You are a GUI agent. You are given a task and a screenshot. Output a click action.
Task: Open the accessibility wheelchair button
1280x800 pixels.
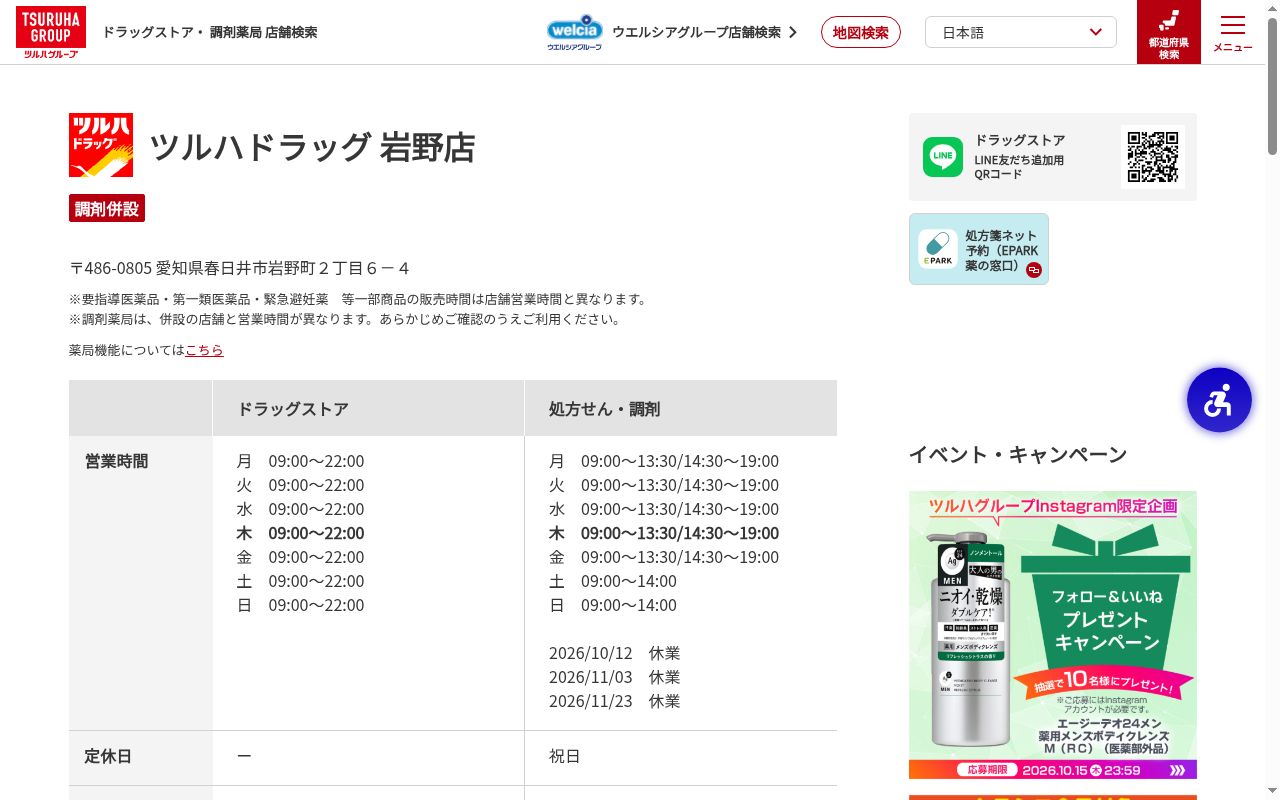(x=1219, y=400)
